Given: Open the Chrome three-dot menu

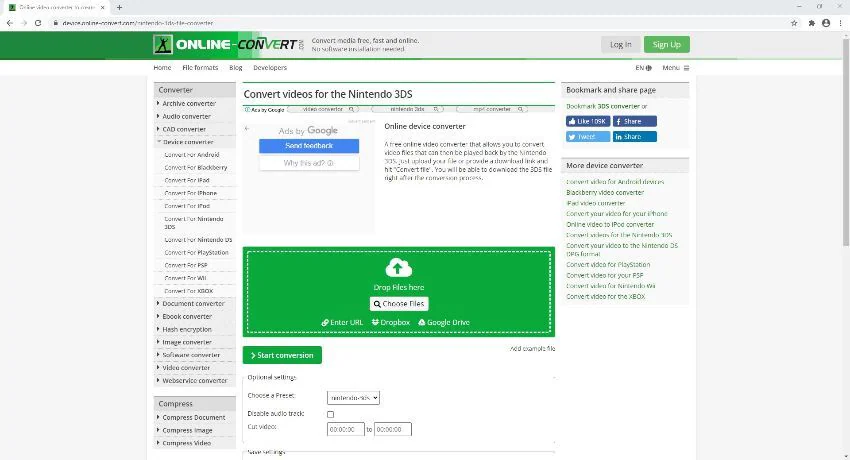Looking at the screenshot, I should pyautogui.click(x=841, y=23).
